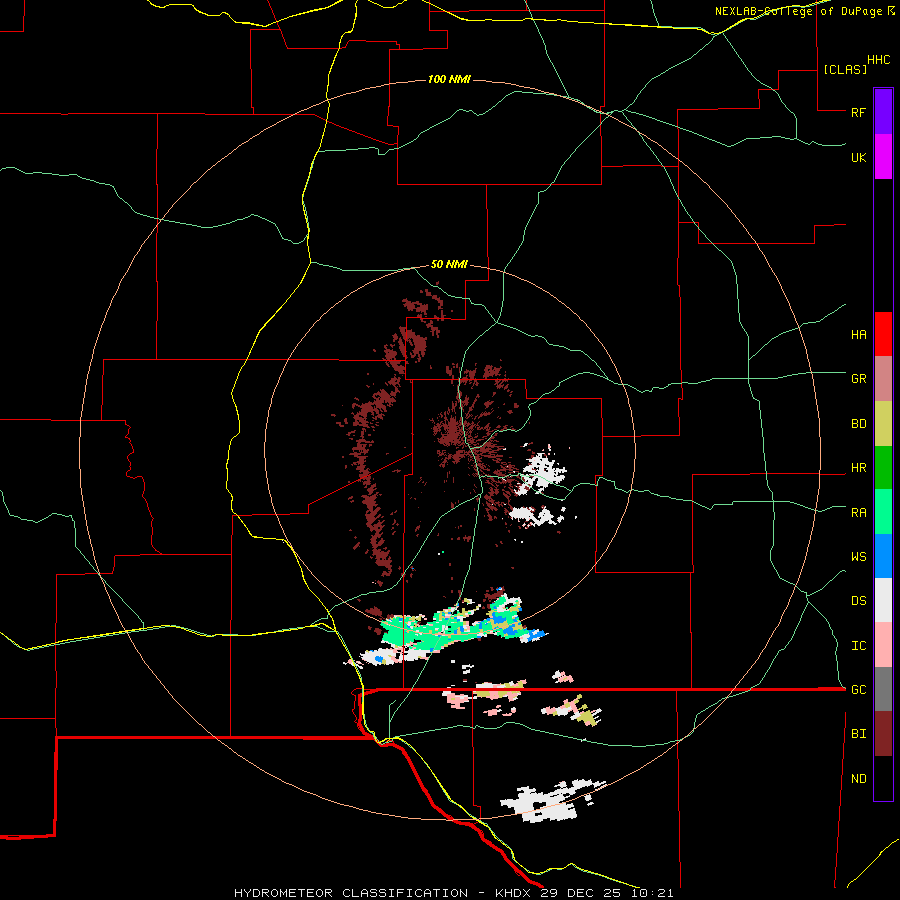Click the red HA legend swatch
This screenshot has height=900, width=900.
(x=883, y=334)
